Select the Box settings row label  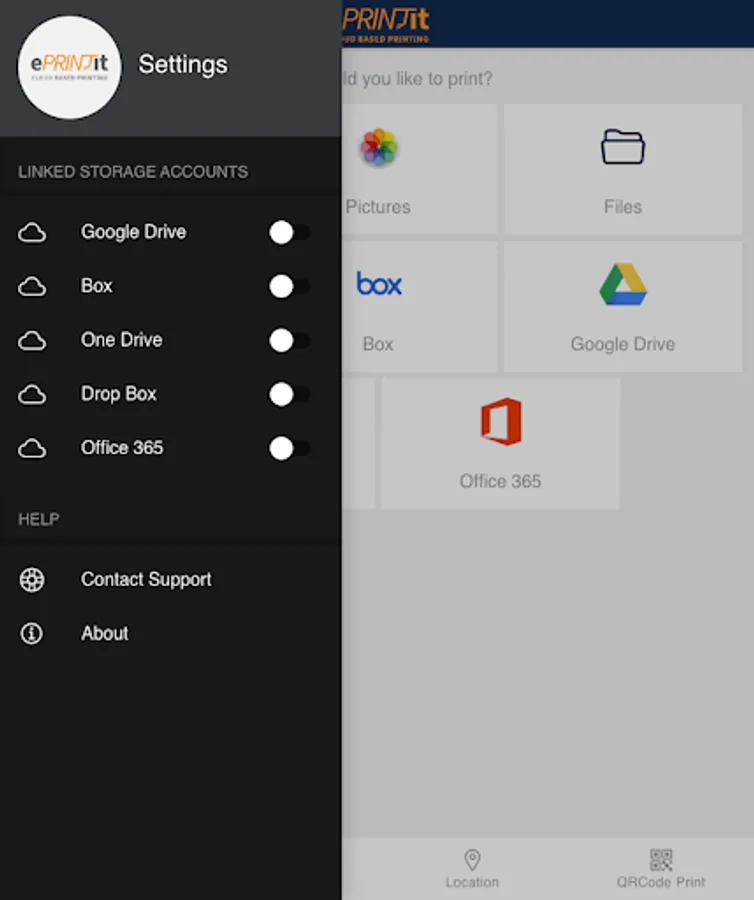pyautogui.click(x=96, y=286)
